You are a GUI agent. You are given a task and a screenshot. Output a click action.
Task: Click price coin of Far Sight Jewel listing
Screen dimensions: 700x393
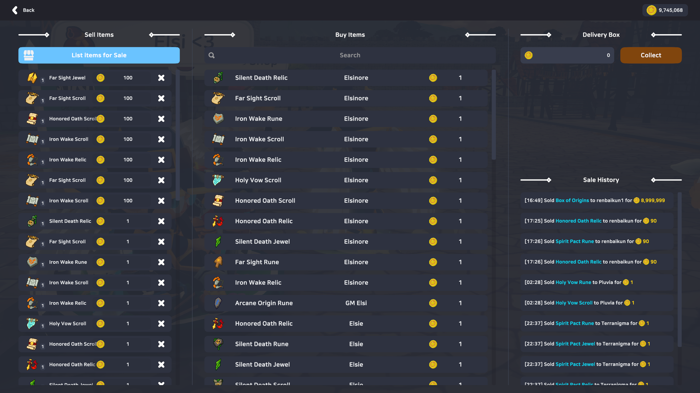tap(100, 78)
